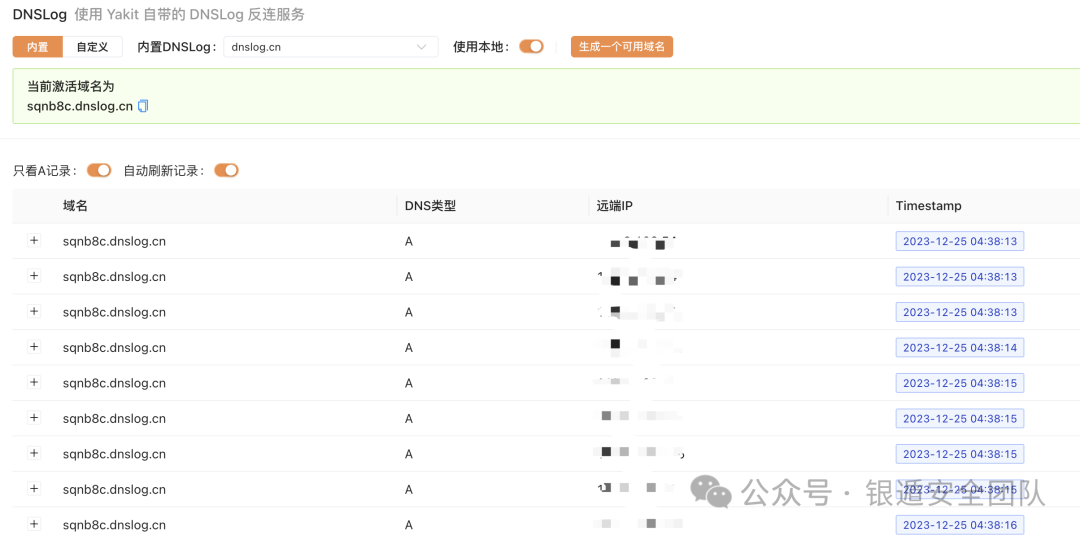Click the 域名 column header
The height and width of the screenshot is (536, 1080).
tap(76, 206)
